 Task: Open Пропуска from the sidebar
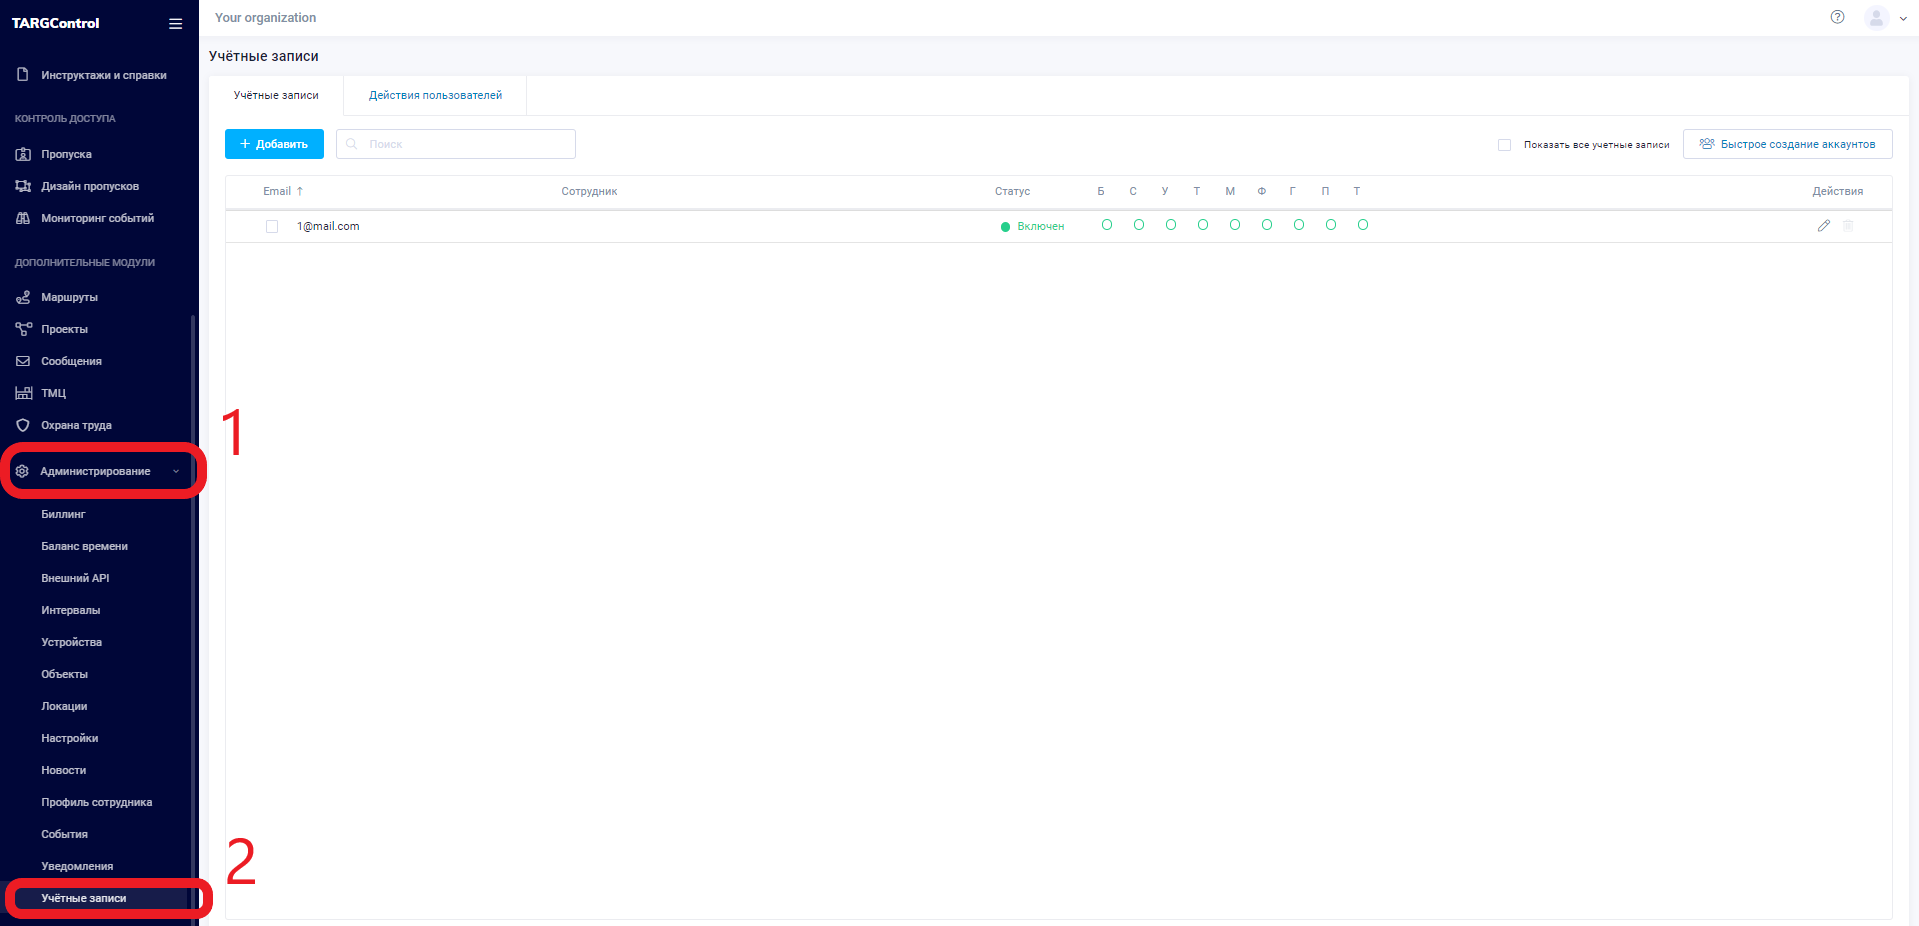(x=66, y=154)
